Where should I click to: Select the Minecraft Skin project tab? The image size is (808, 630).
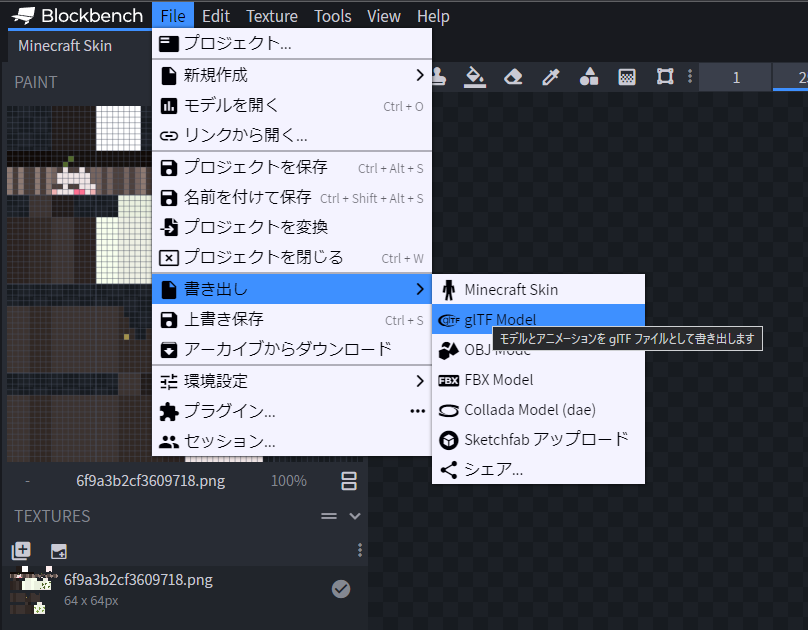click(x=65, y=46)
